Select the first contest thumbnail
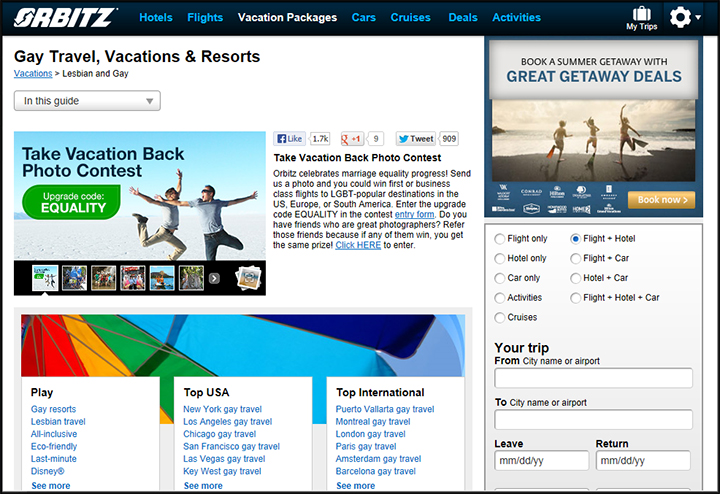The width and height of the screenshot is (720, 494). click(x=45, y=278)
